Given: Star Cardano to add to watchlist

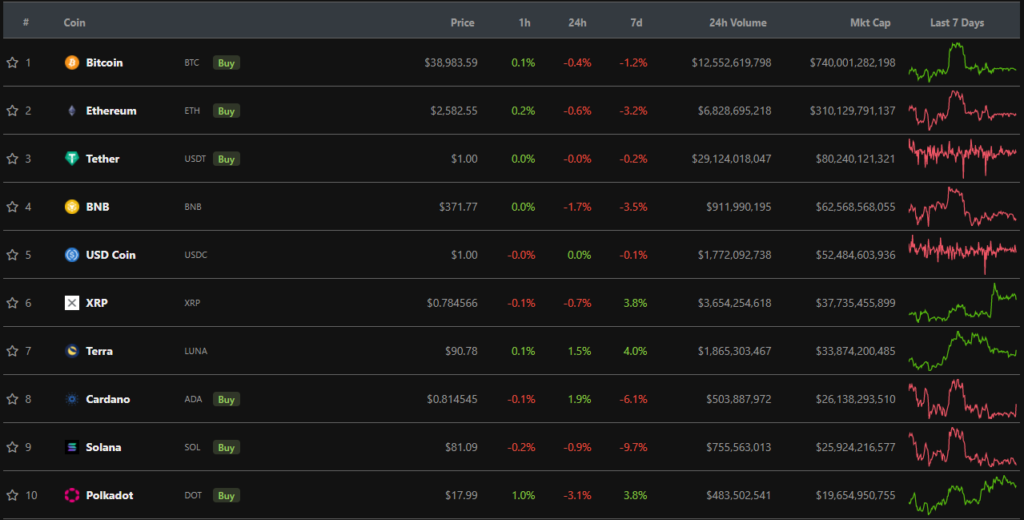Looking at the screenshot, I should pos(12,399).
